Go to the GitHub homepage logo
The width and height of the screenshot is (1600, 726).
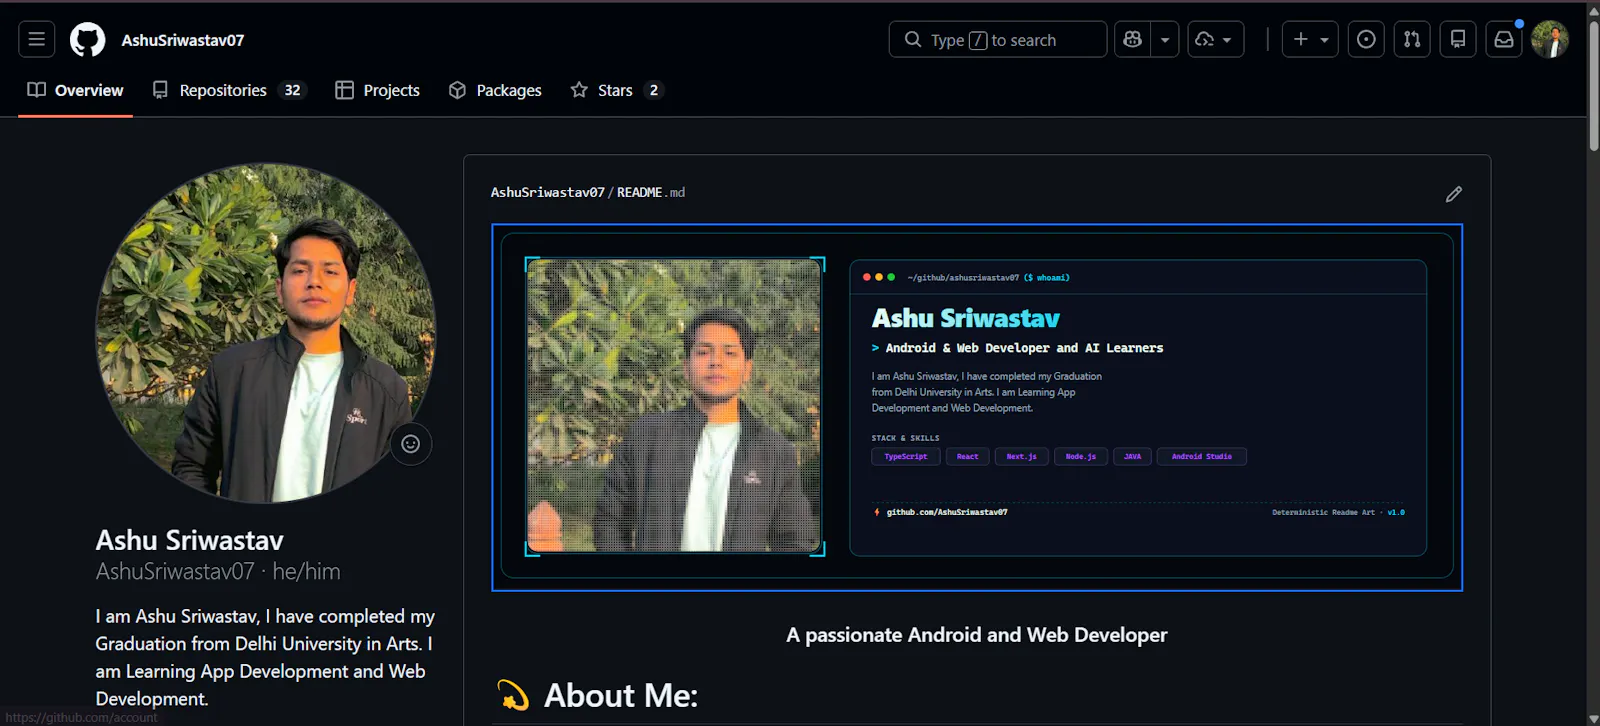(x=88, y=40)
